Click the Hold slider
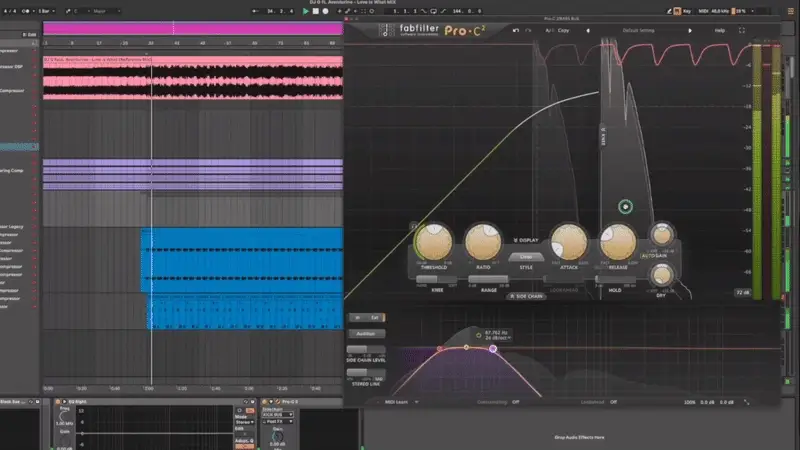The height and width of the screenshot is (450, 800). pyautogui.click(x=615, y=279)
